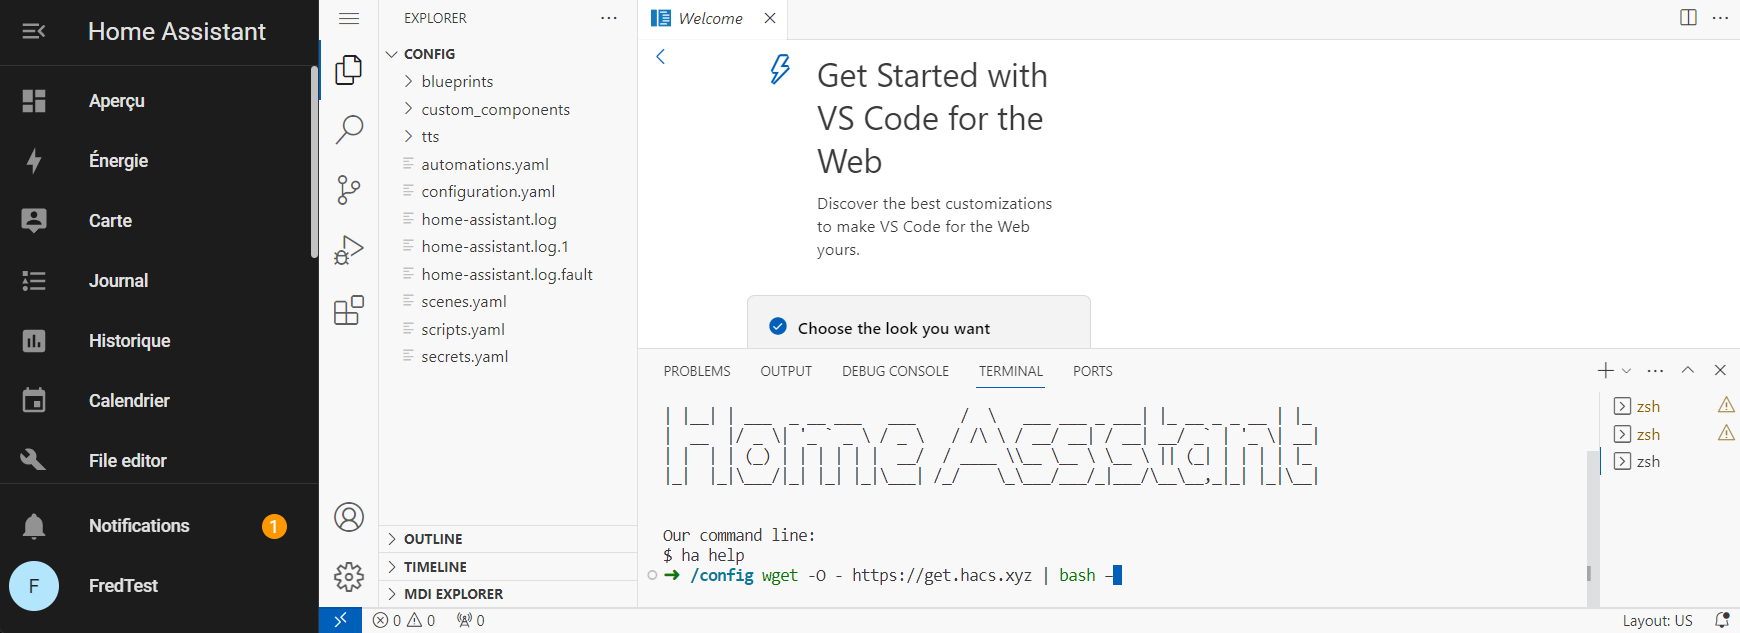Open the Run and Debug view

tap(349, 249)
